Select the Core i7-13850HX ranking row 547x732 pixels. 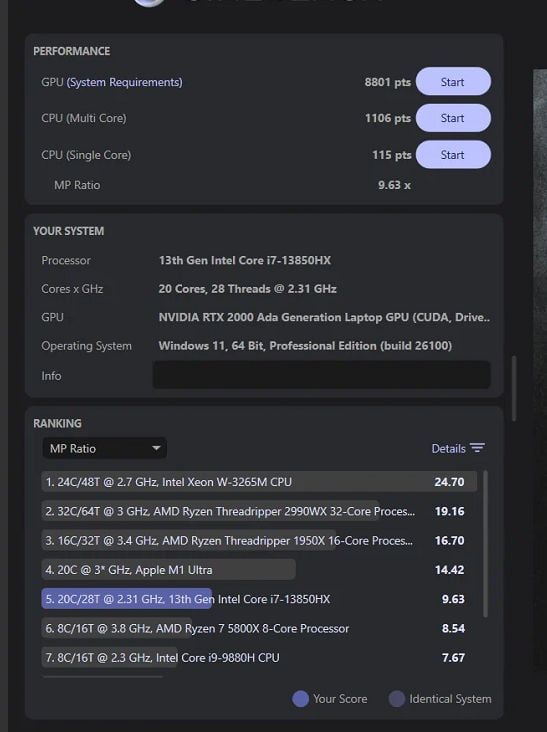click(x=259, y=599)
